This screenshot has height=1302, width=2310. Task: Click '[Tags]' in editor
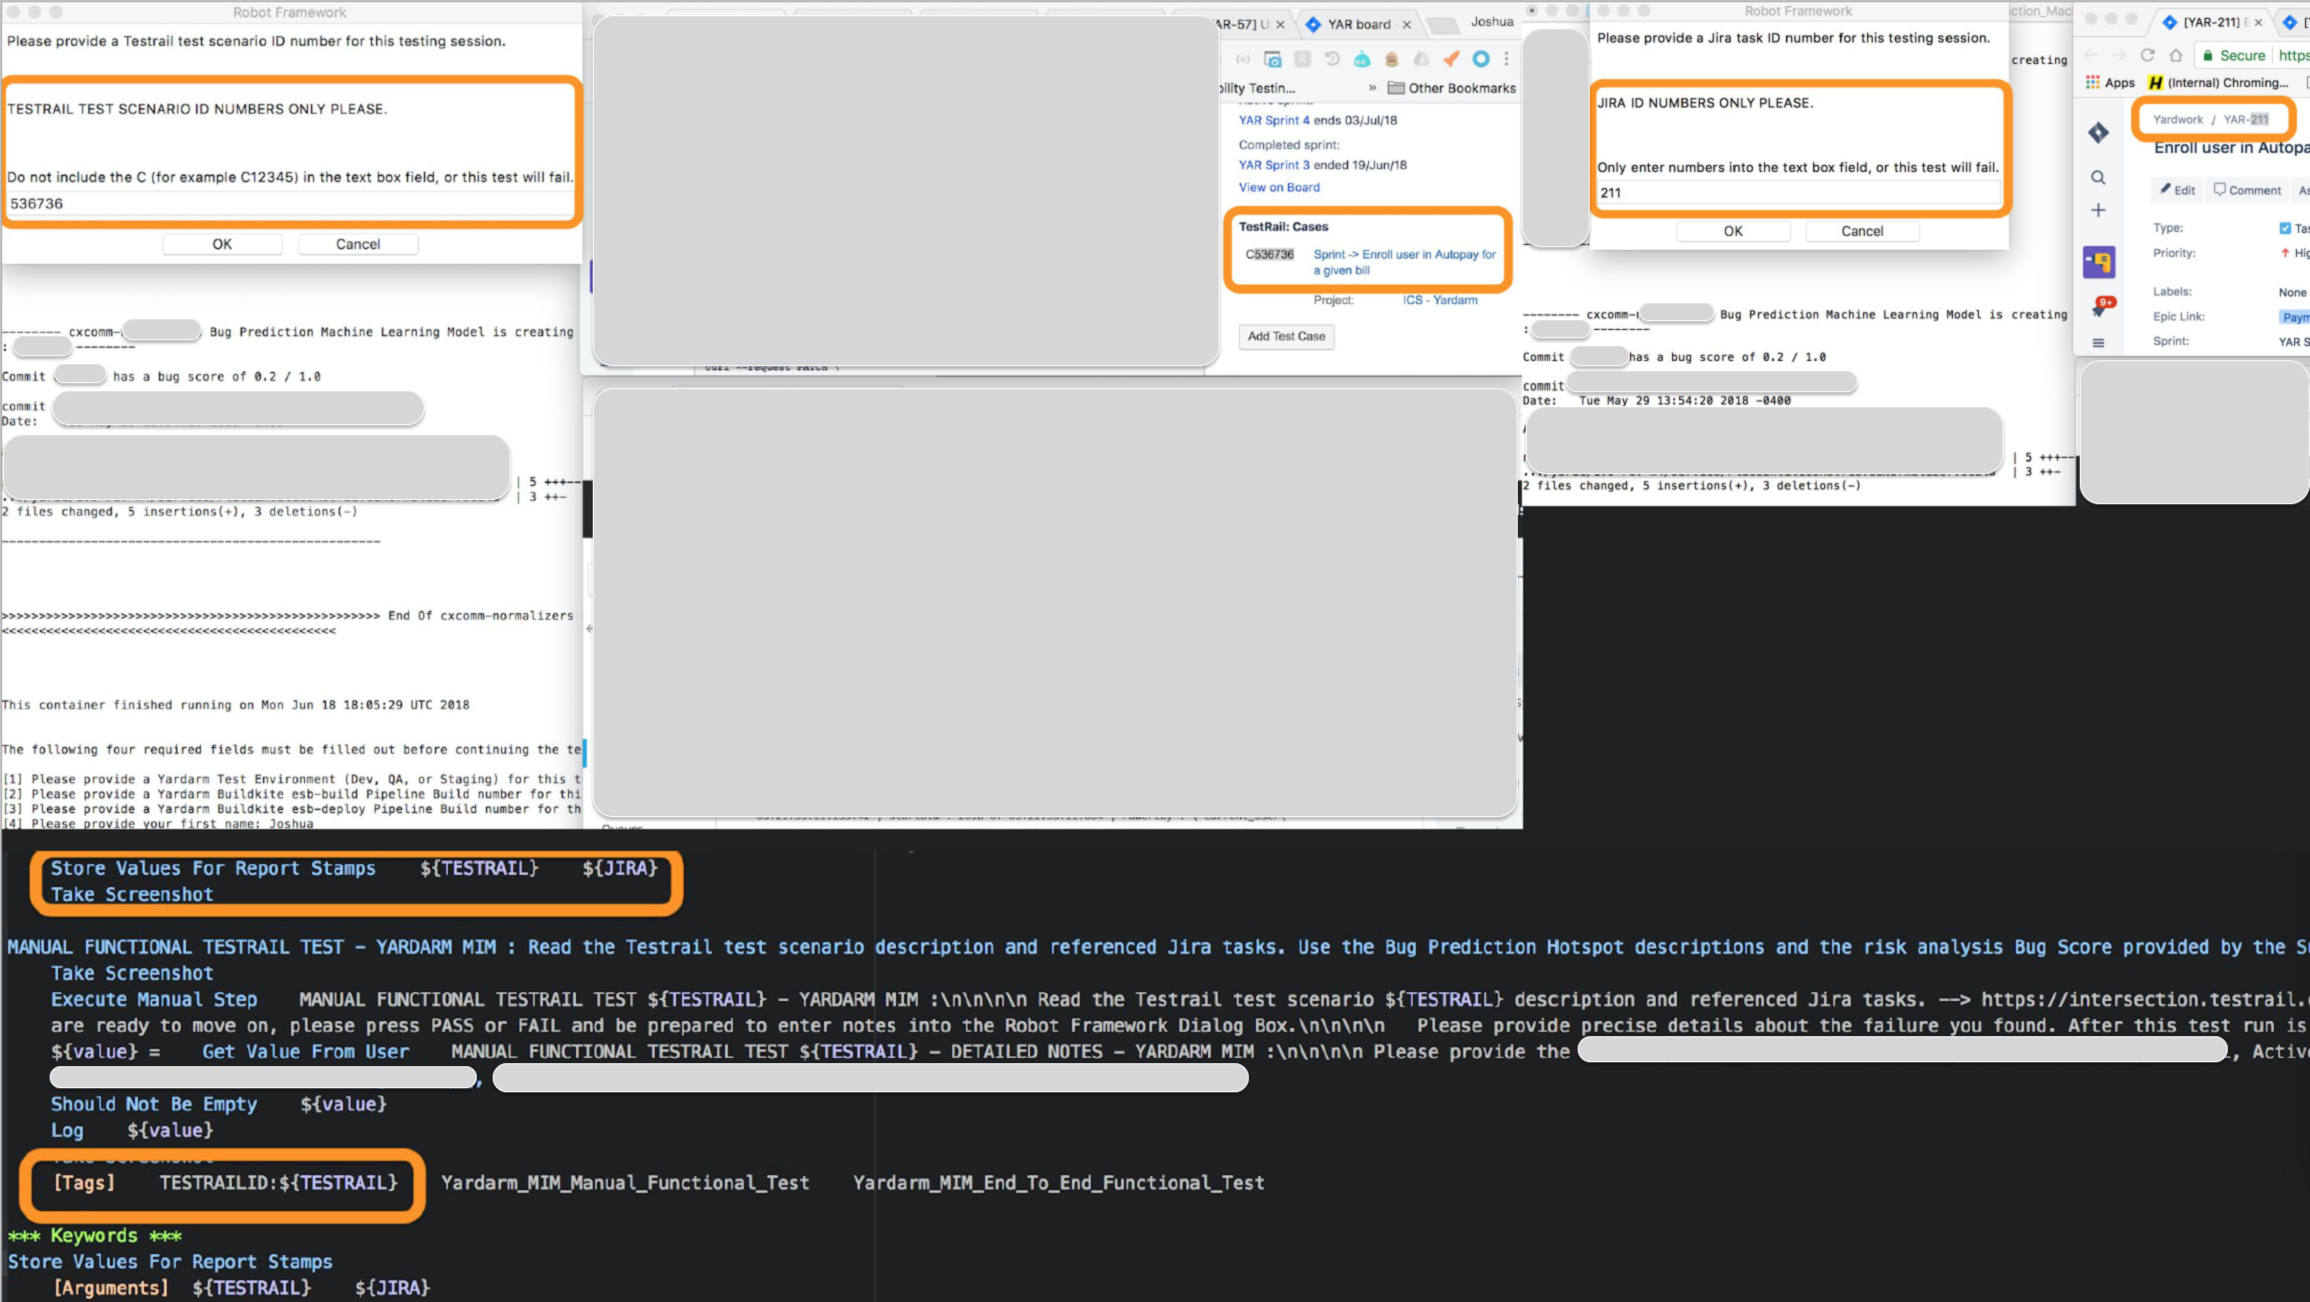(x=84, y=1183)
